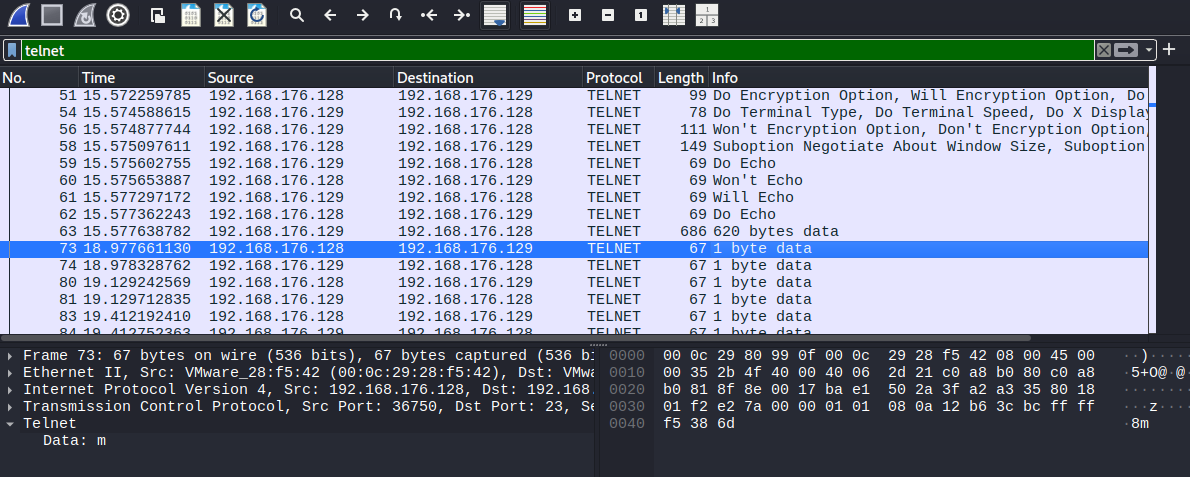Select packet 61 Will Echo
The width and height of the screenshot is (1190, 477).
[574, 197]
